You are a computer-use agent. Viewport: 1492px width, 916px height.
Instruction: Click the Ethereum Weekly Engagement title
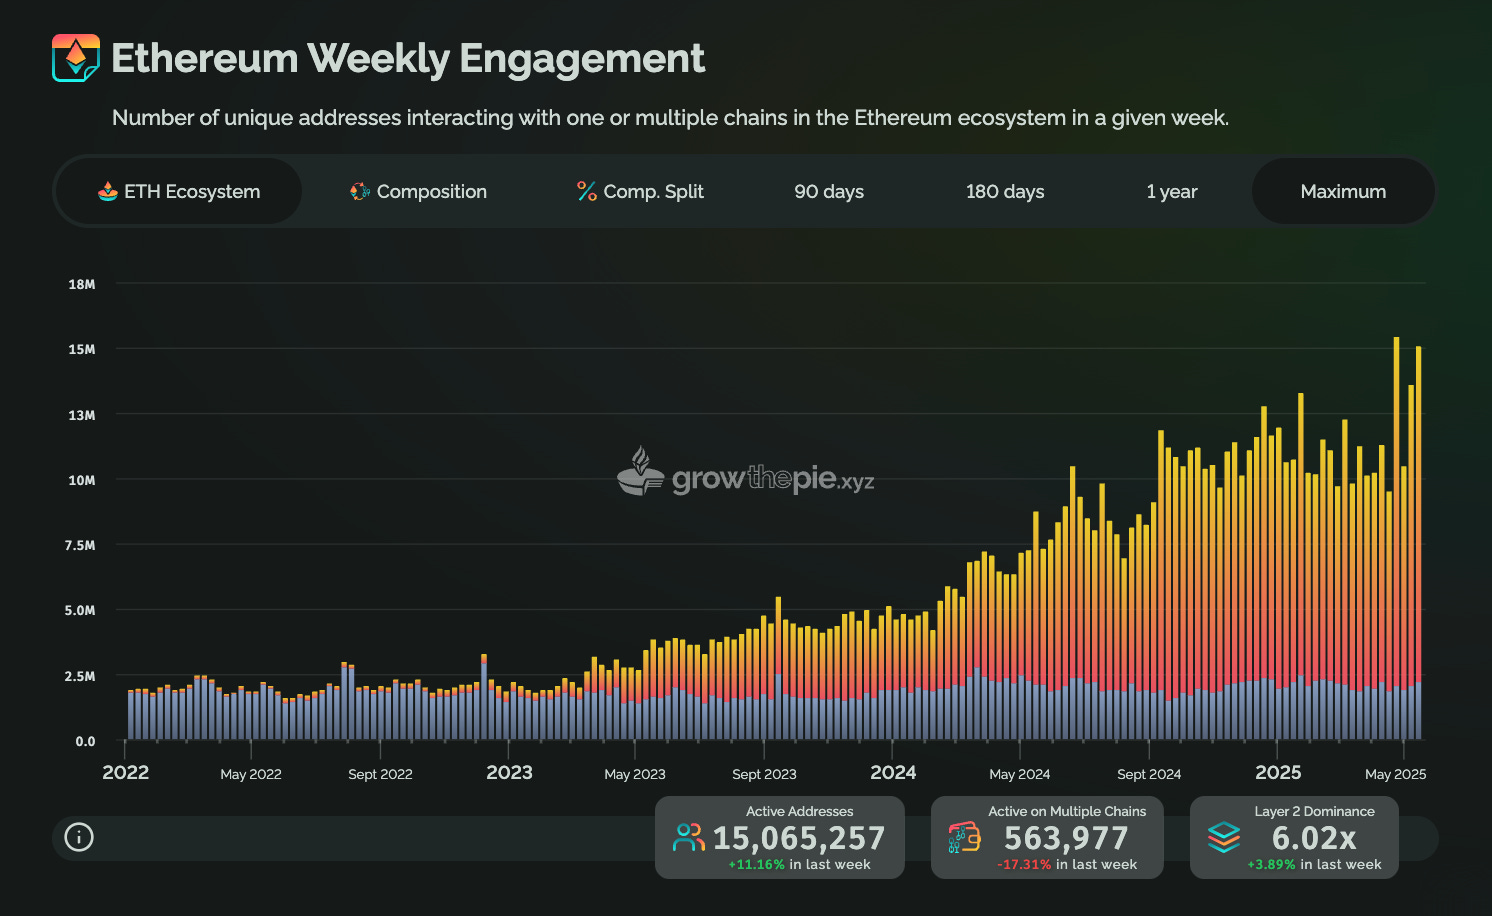[x=408, y=59]
